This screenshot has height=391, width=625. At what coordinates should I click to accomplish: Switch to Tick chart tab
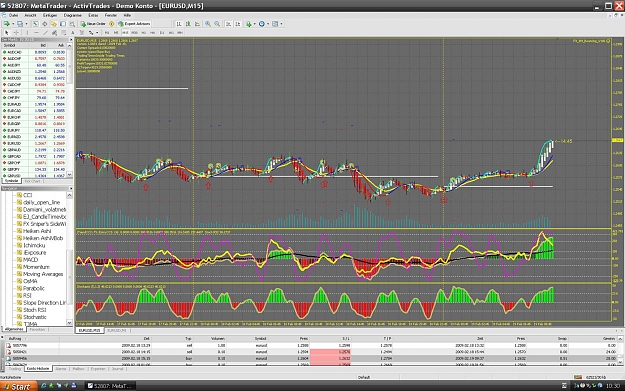tap(33, 181)
